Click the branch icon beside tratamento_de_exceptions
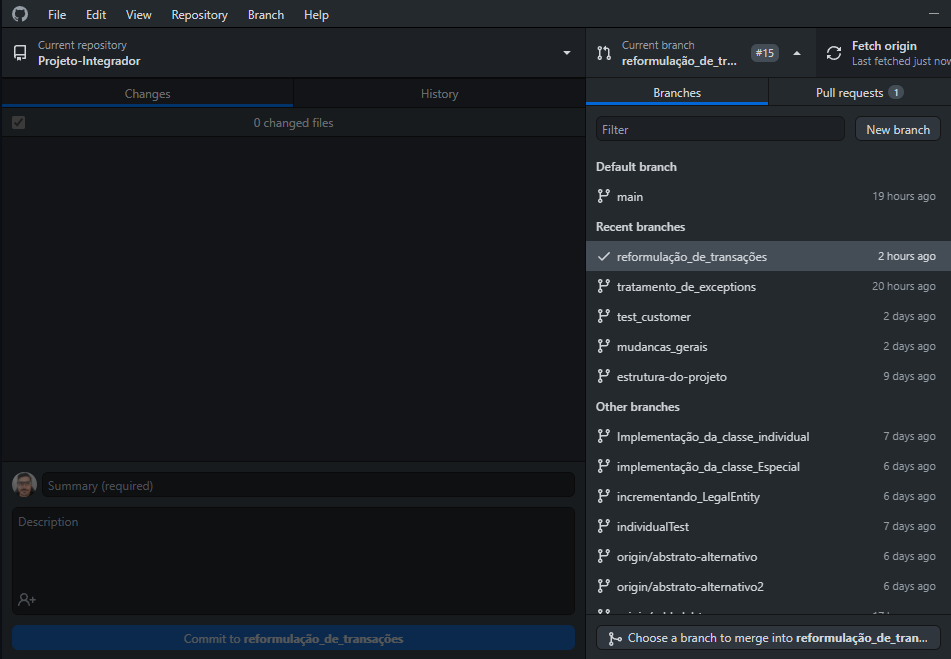 [x=604, y=285]
